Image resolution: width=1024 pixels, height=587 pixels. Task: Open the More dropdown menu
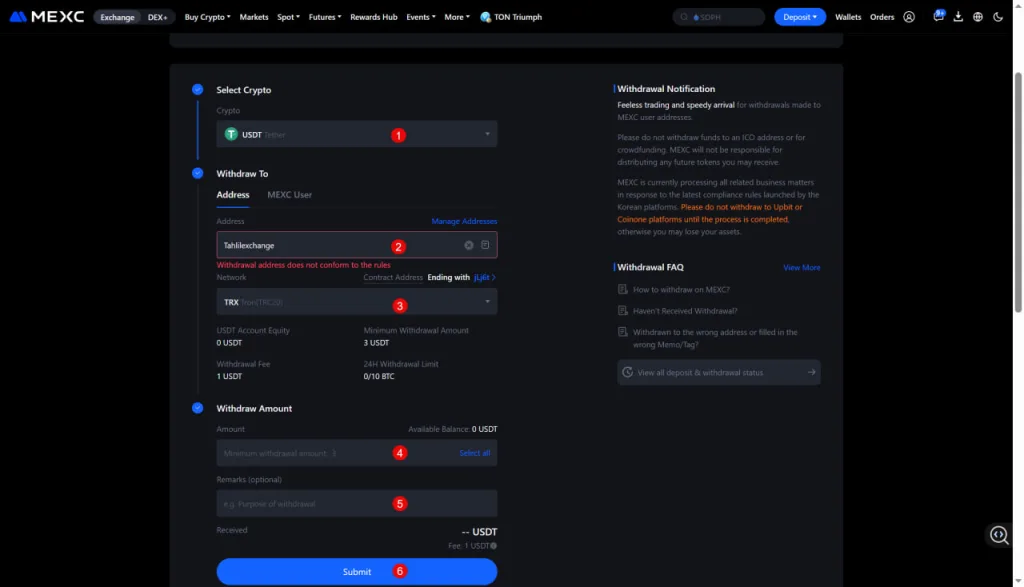[x=456, y=17]
